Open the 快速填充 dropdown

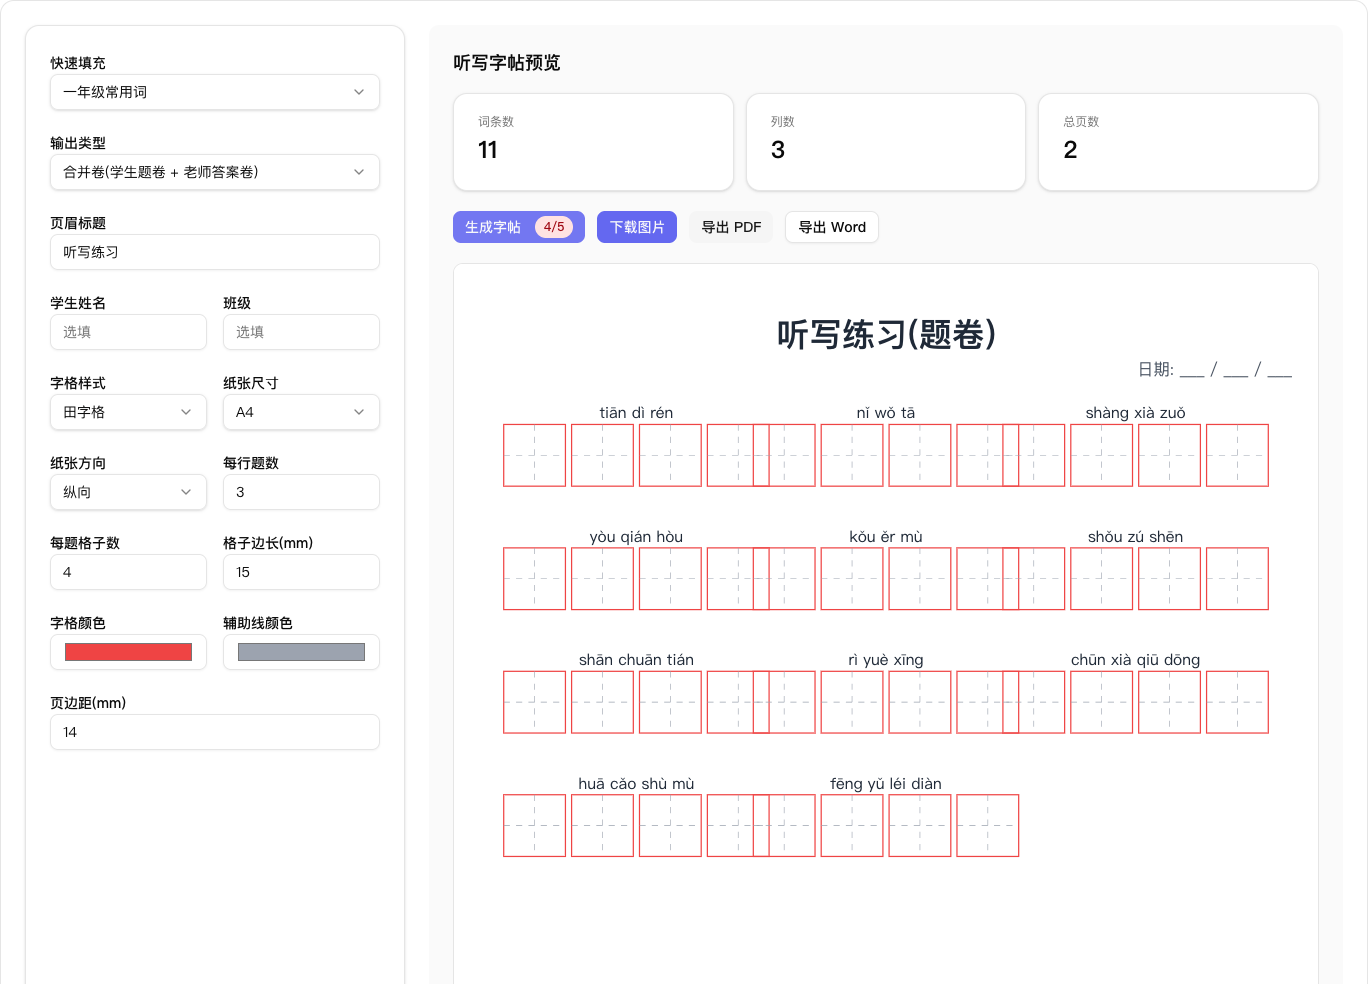click(215, 92)
